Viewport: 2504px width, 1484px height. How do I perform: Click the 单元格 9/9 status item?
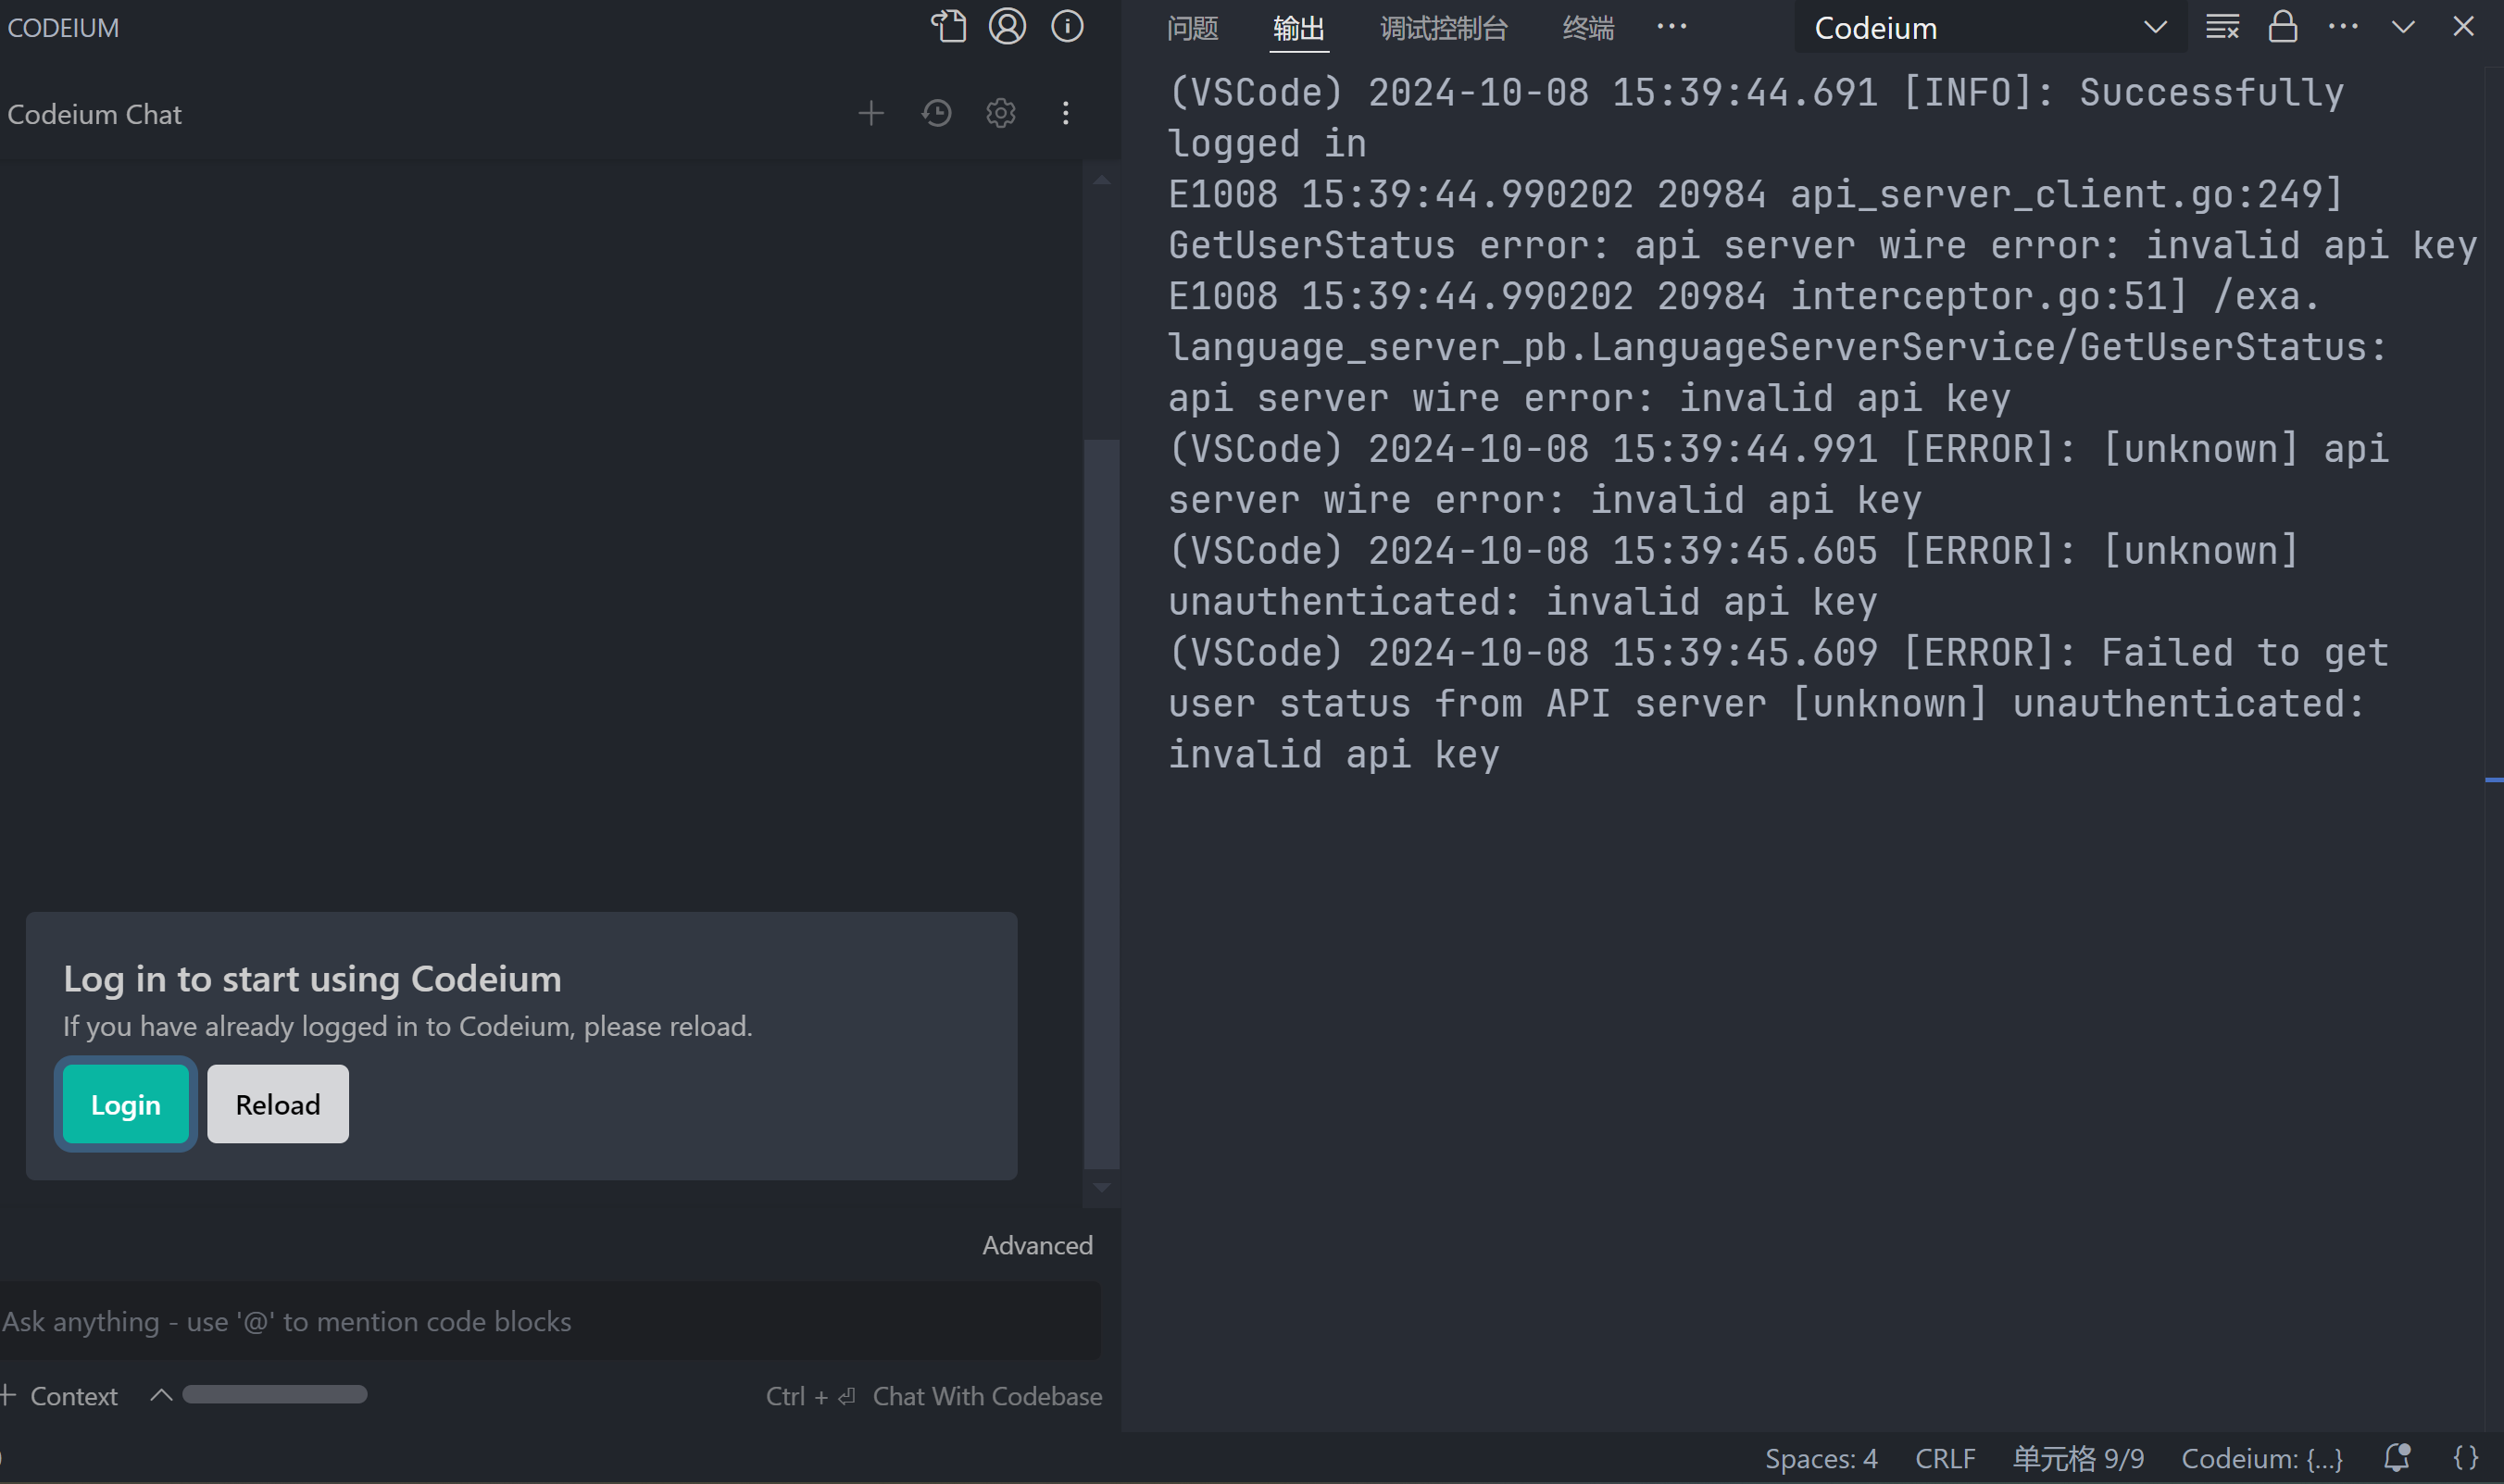(x=2078, y=1459)
